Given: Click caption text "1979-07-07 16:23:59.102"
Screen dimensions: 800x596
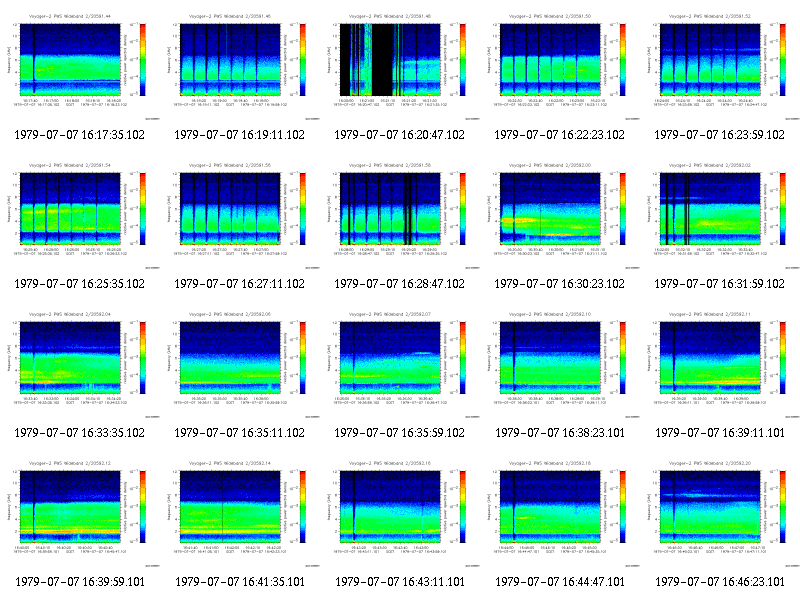Looking at the screenshot, I should tap(719, 135).
